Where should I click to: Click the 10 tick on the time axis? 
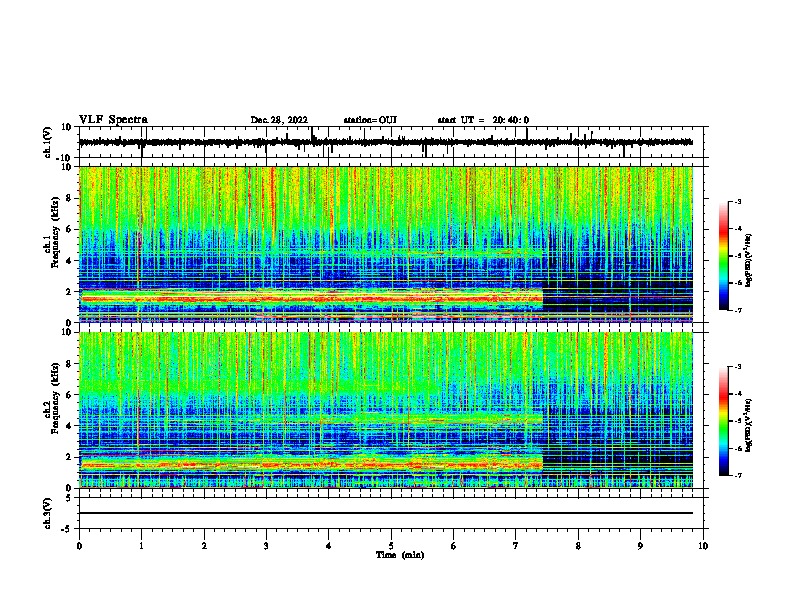point(703,546)
